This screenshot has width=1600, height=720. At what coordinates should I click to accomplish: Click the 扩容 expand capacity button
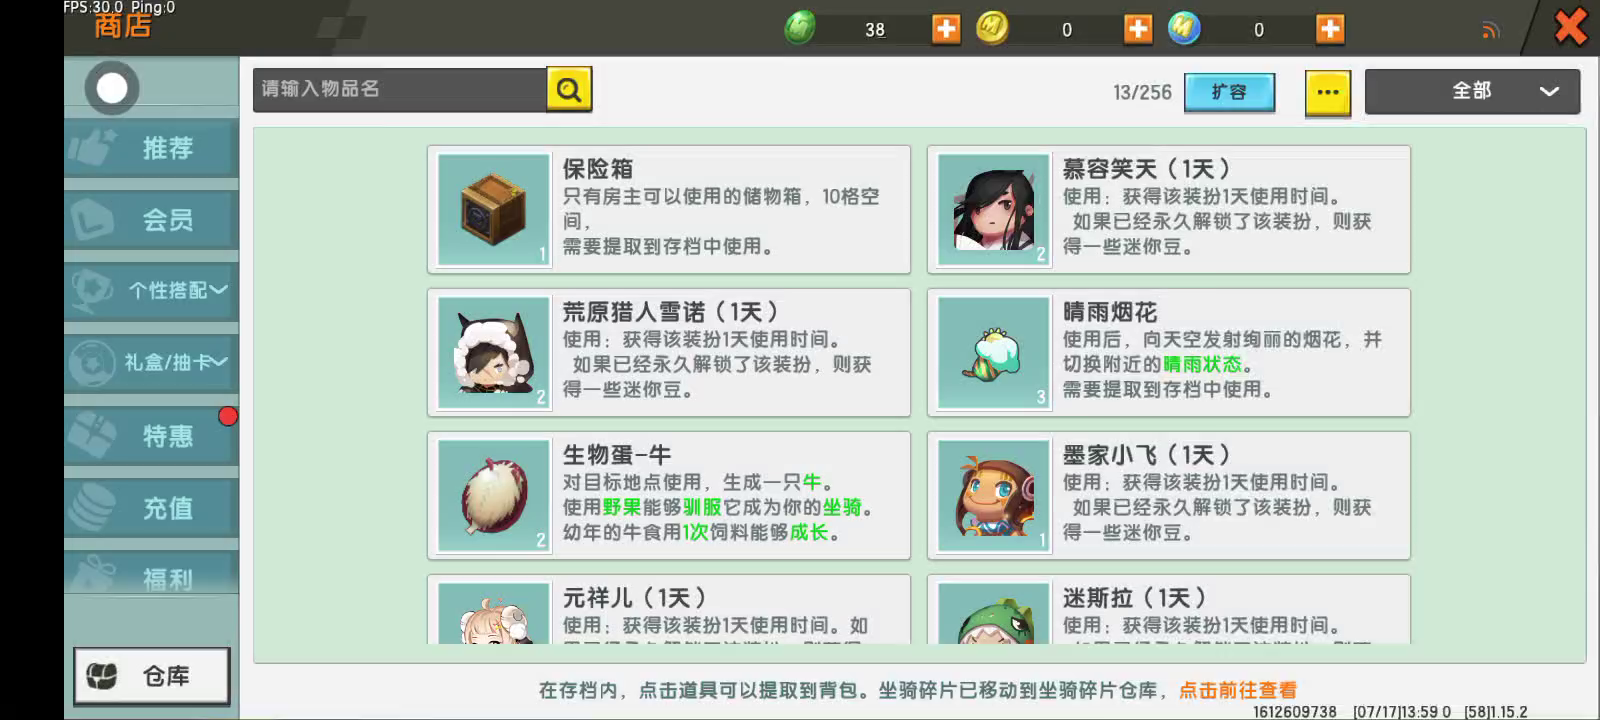click(x=1229, y=92)
